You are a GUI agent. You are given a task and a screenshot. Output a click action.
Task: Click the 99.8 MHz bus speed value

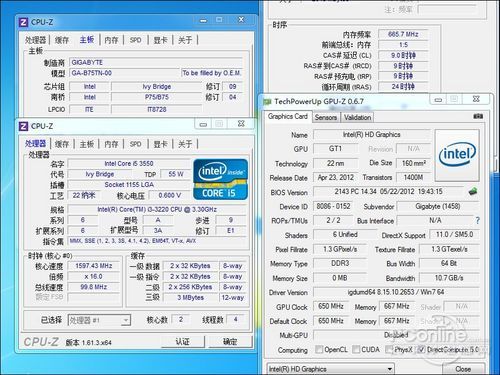94,287
